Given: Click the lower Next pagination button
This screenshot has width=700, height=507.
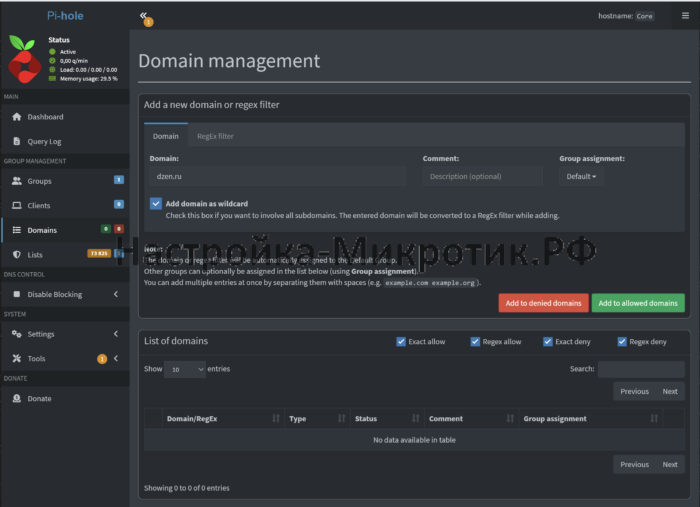Looking at the screenshot, I should click(x=670, y=465).
